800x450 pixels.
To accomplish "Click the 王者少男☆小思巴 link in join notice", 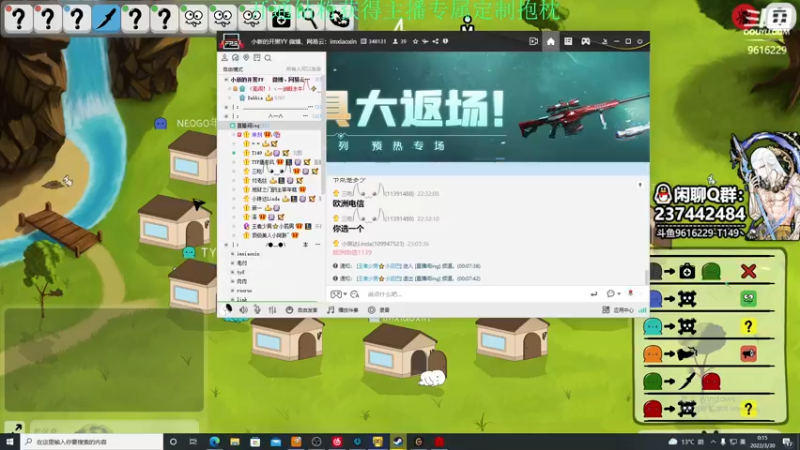I will (379, 266).
